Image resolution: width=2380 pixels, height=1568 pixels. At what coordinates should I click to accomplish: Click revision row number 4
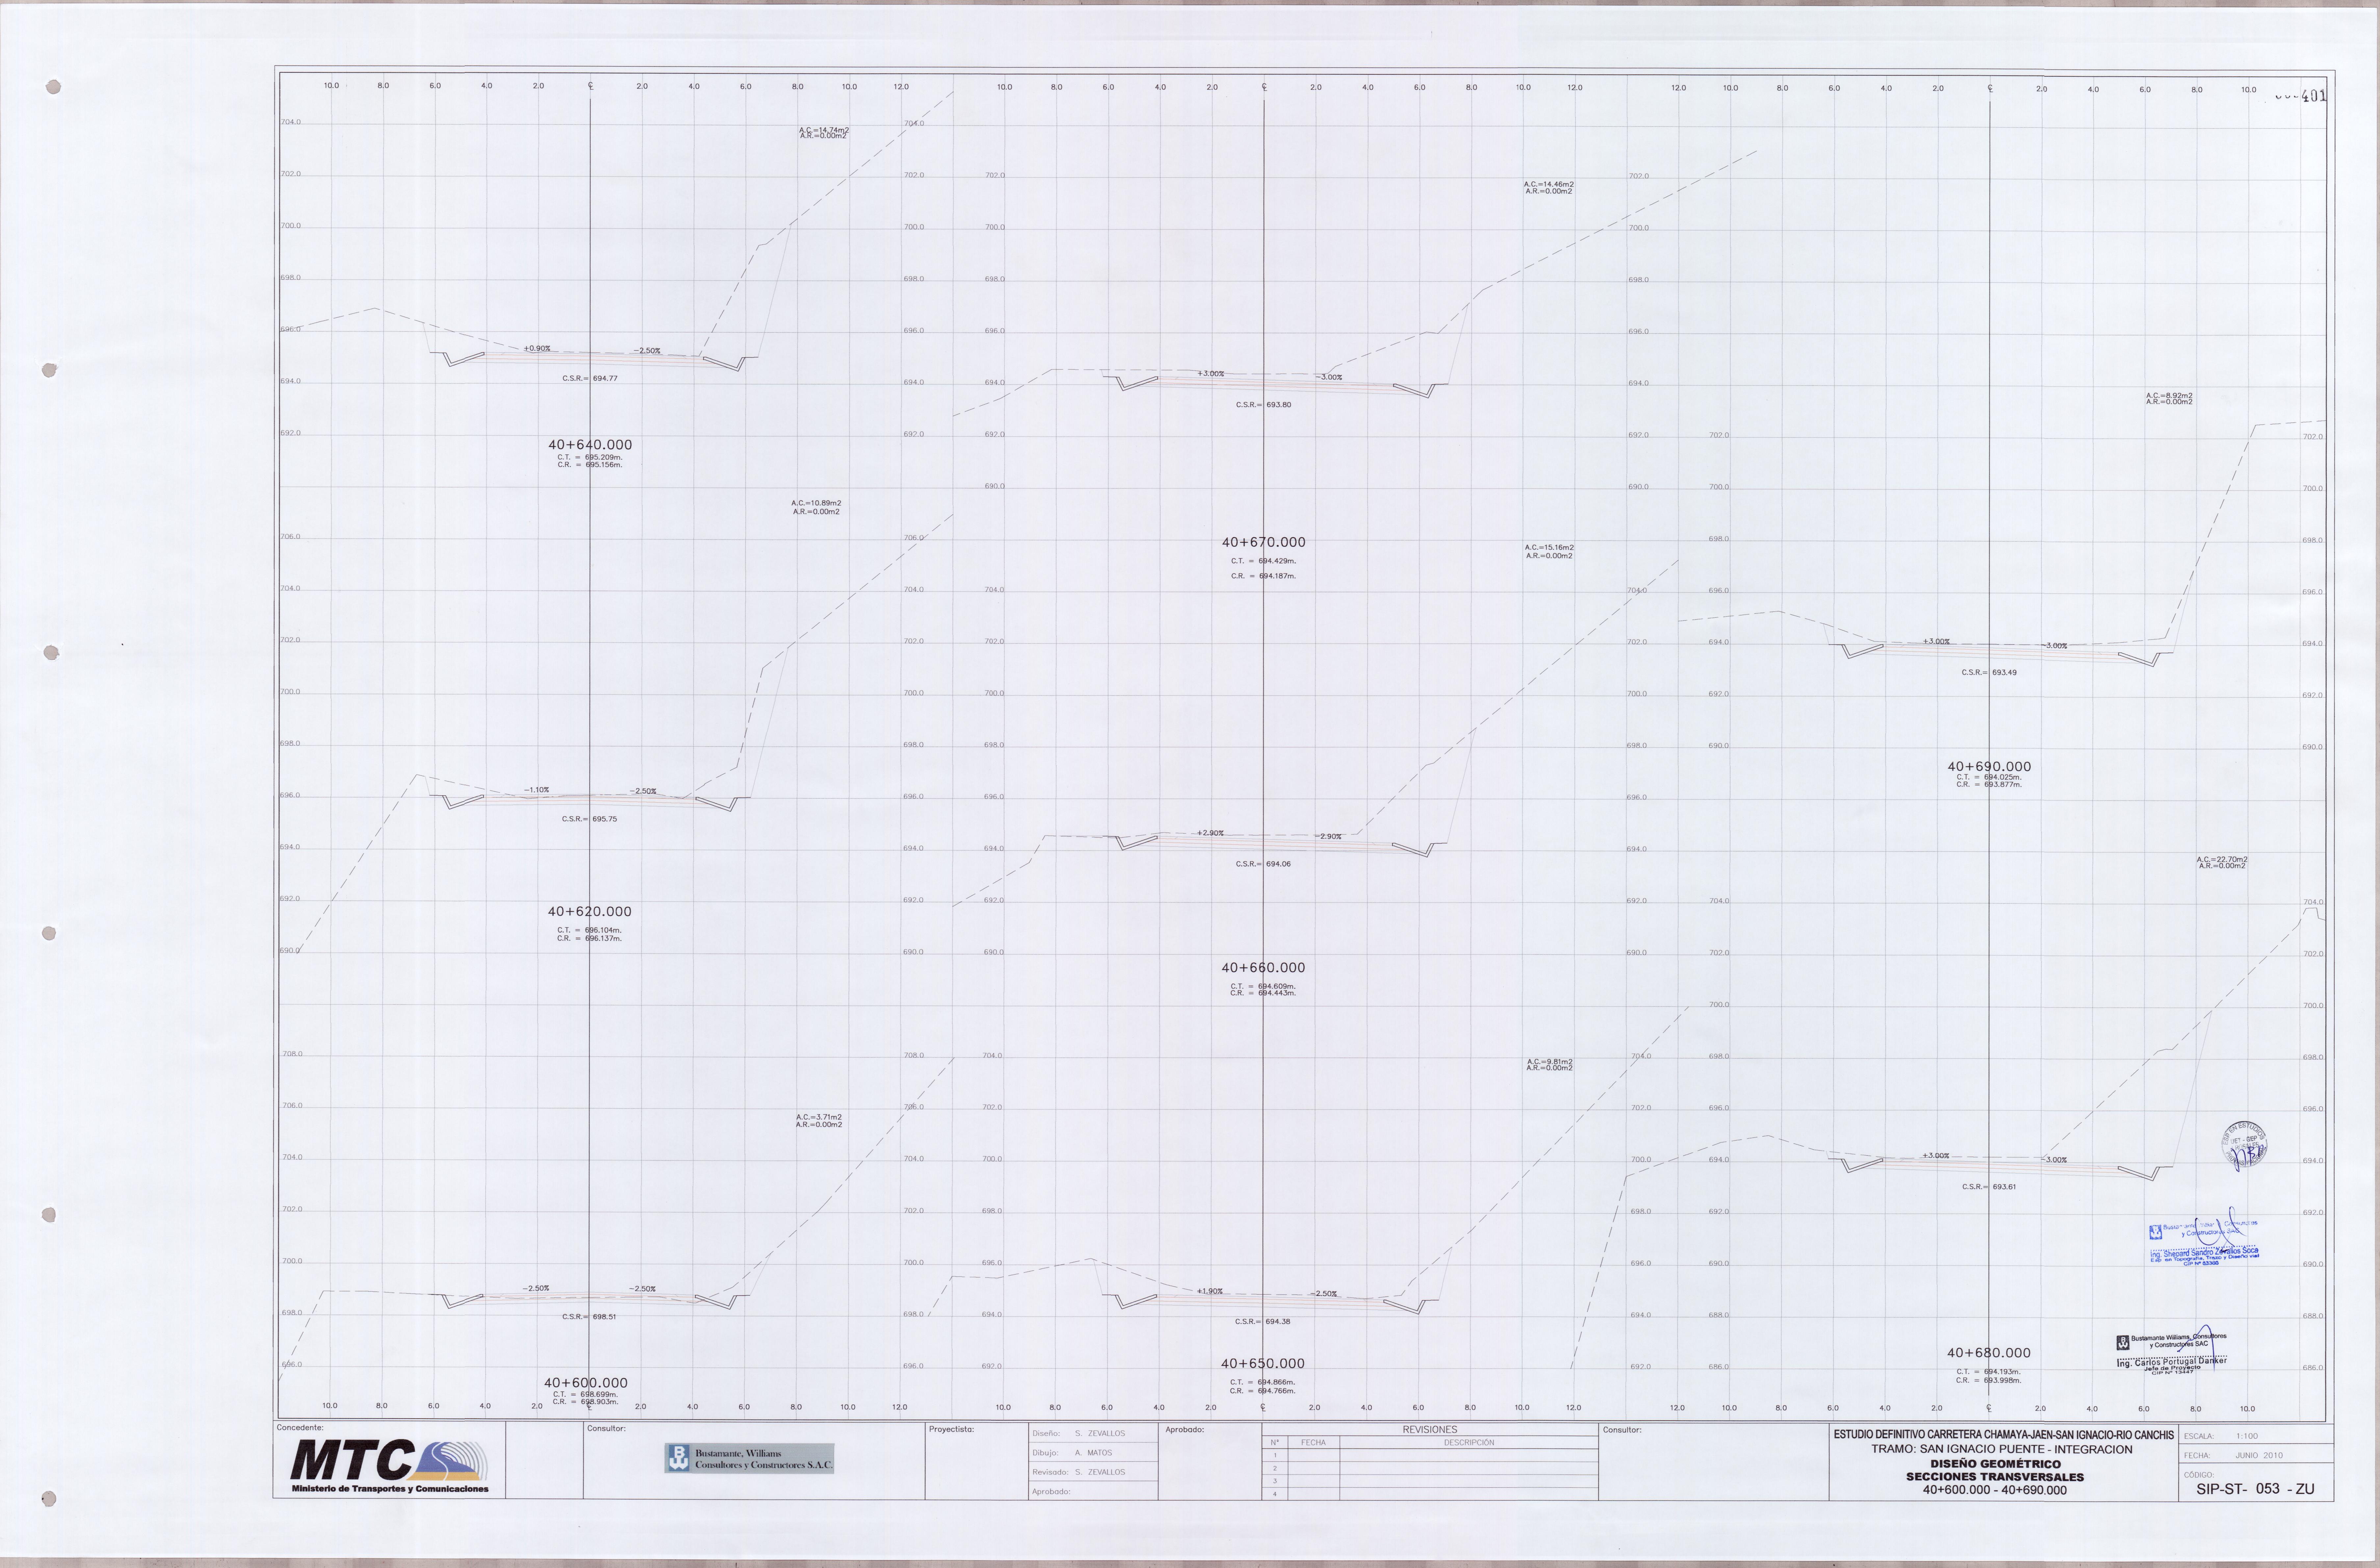1275,1494
